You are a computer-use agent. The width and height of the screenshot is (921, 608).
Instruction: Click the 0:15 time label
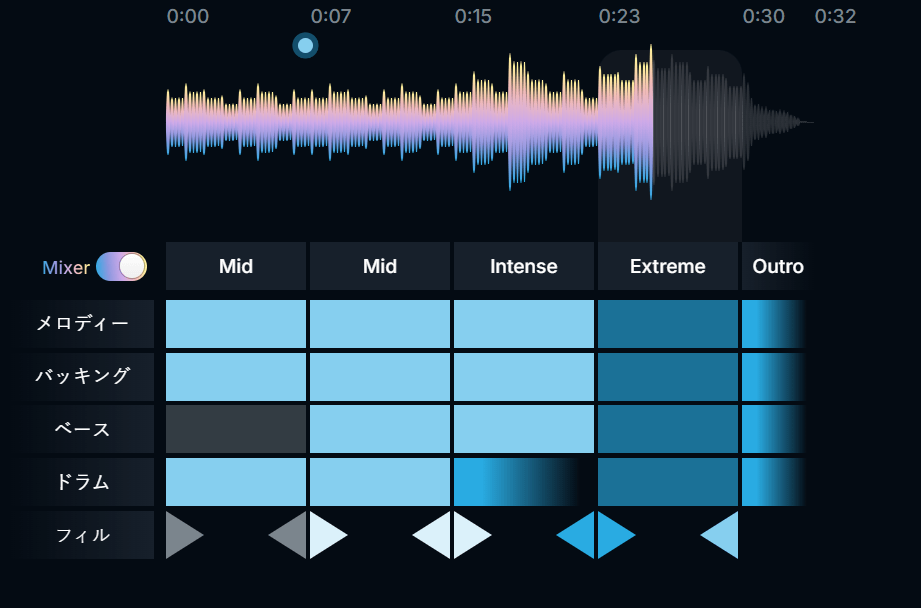click(473, 16)
